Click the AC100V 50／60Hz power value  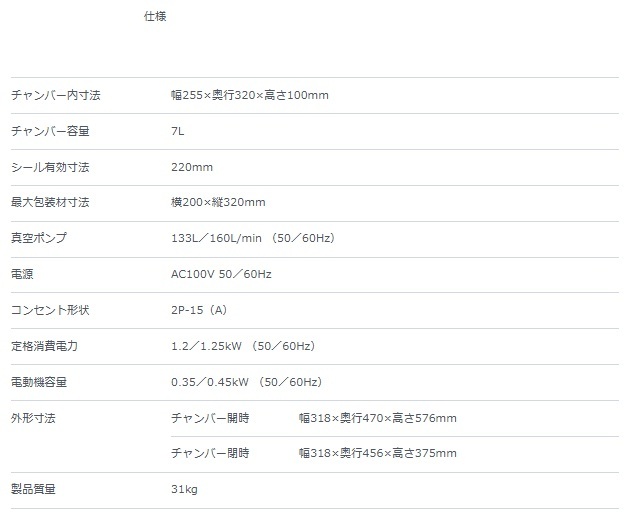coord(221,274)
